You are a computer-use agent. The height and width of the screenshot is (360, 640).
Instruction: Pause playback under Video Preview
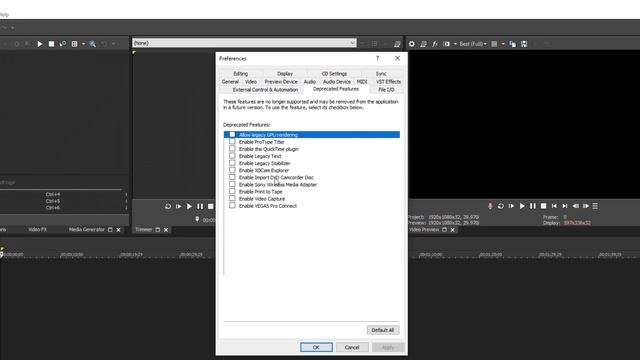[533, 206]
